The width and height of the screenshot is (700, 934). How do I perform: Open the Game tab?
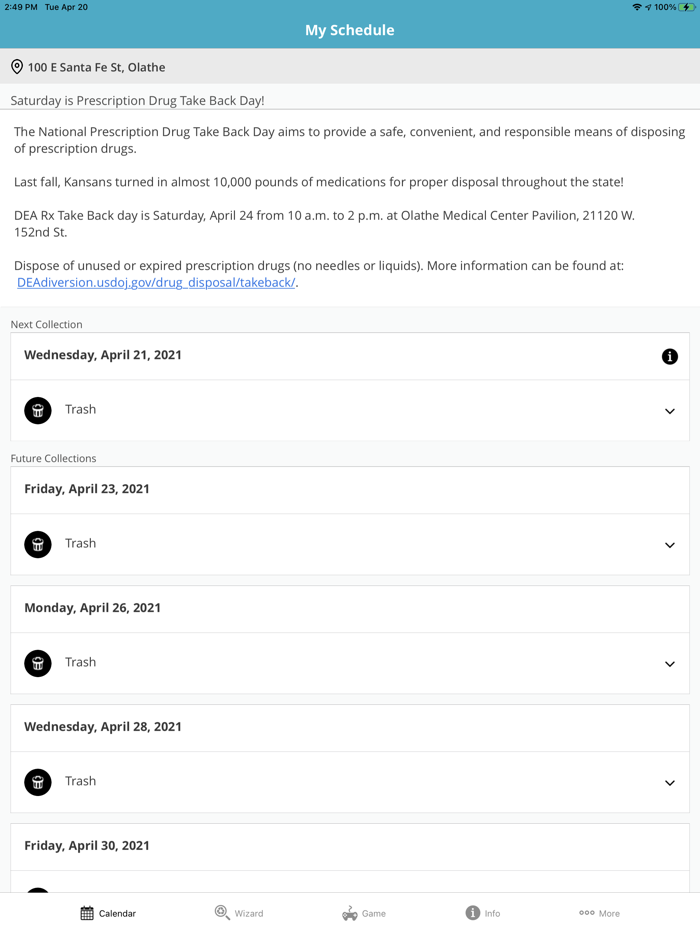[363, 913]
